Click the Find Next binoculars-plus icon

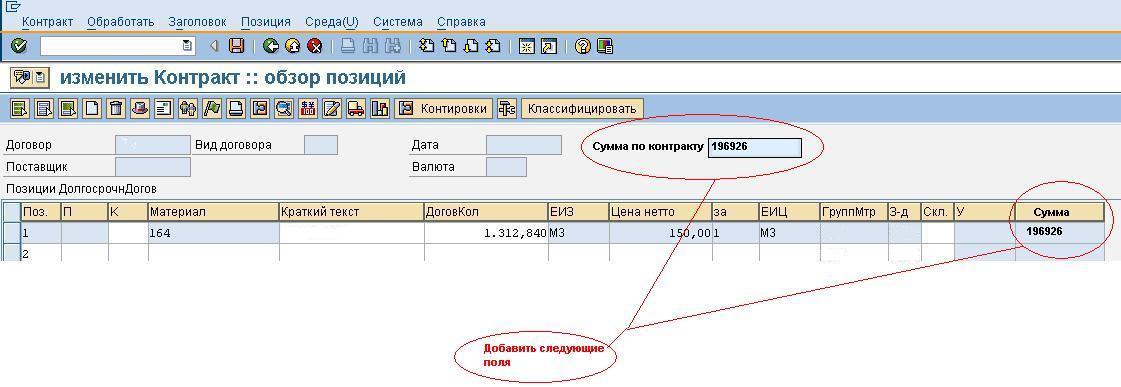click(392, 46)
